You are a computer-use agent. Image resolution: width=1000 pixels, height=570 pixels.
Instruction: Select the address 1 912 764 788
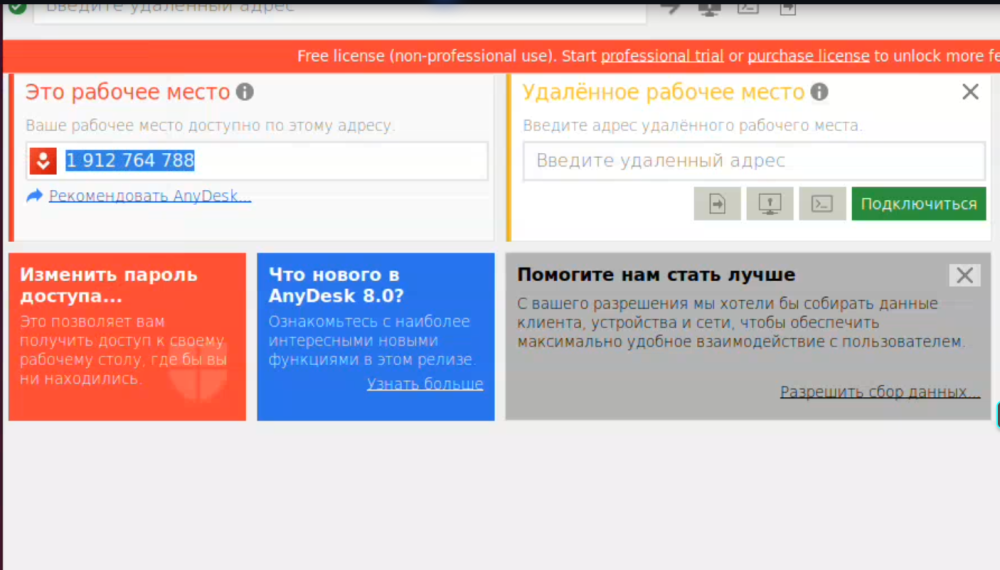click(130, 161)
